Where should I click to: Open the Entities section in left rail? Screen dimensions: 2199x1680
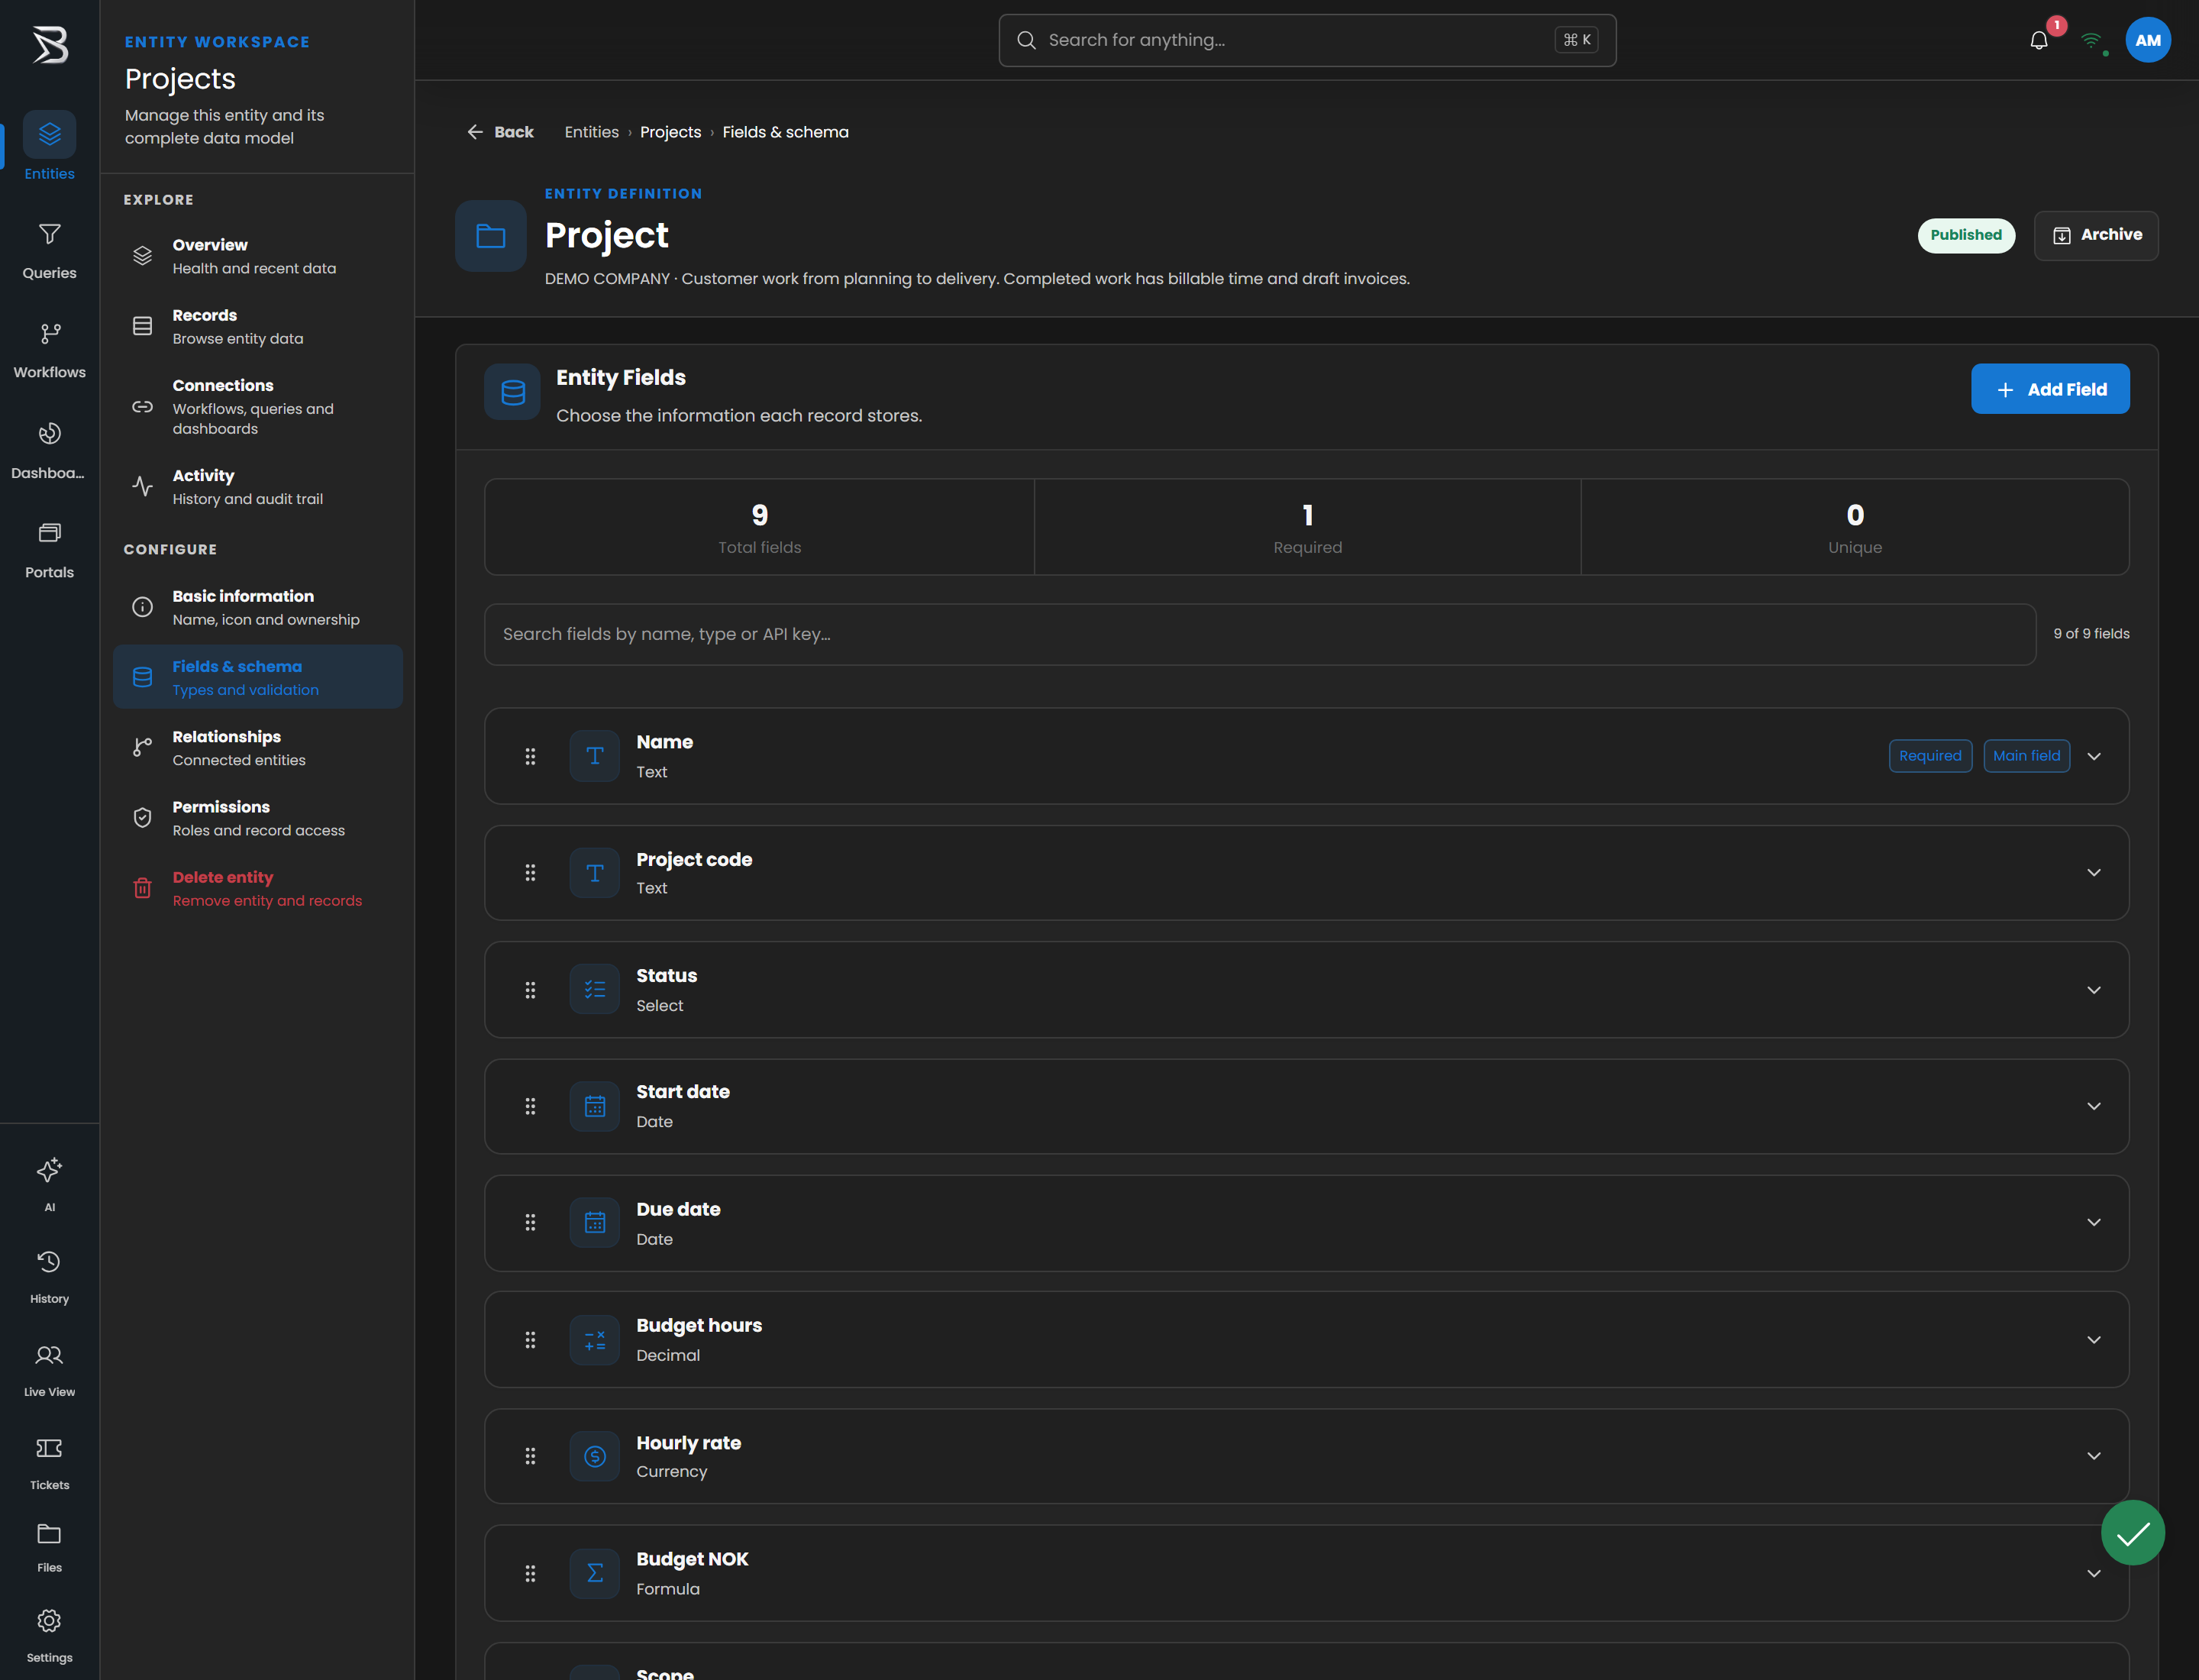[49, 146]
